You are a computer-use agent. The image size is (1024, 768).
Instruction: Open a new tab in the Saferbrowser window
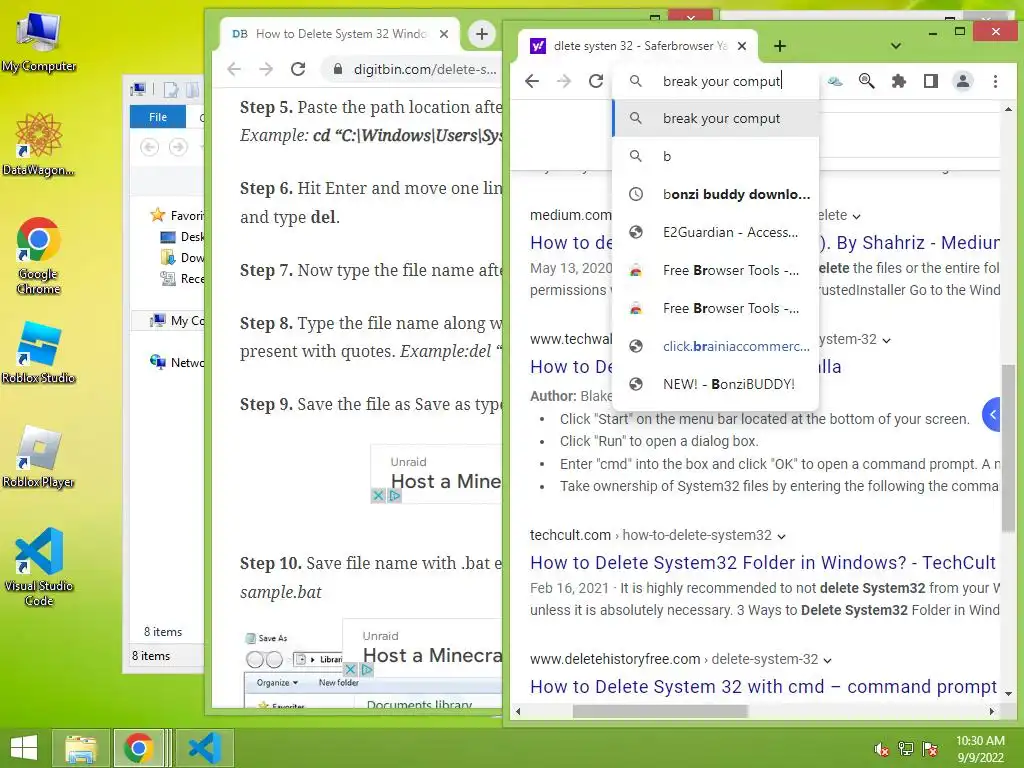(780, 46)
